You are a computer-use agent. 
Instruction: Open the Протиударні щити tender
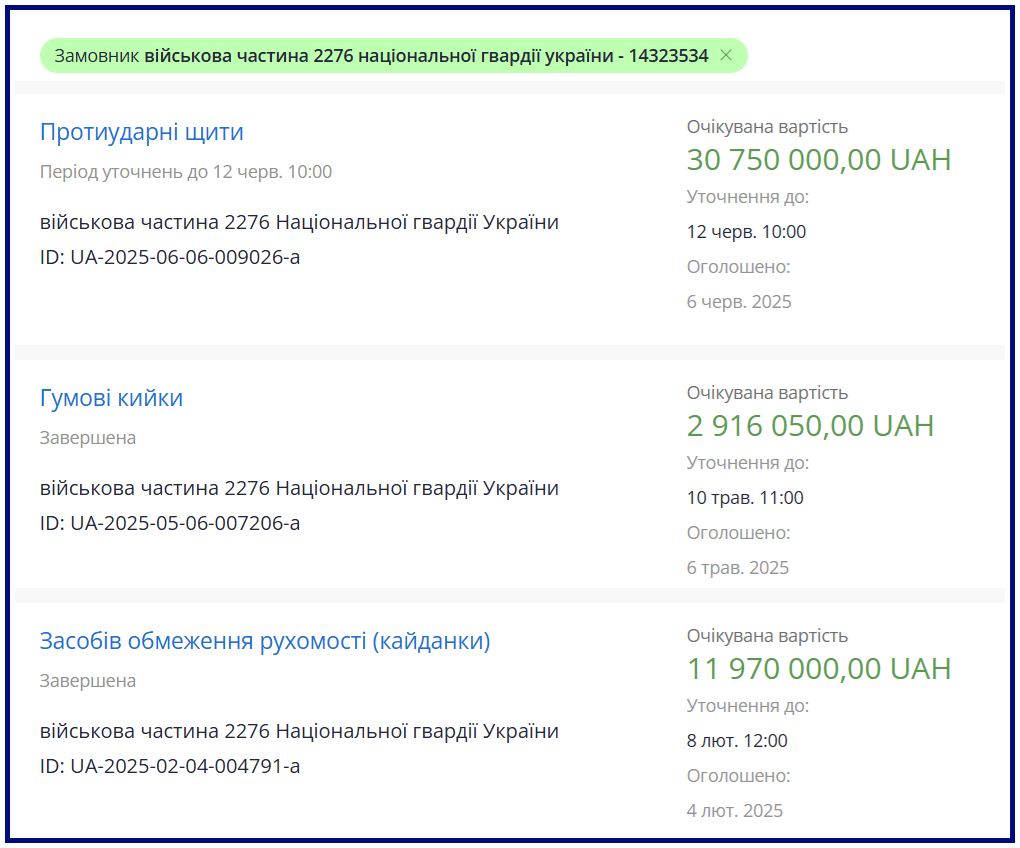(142, 132)
